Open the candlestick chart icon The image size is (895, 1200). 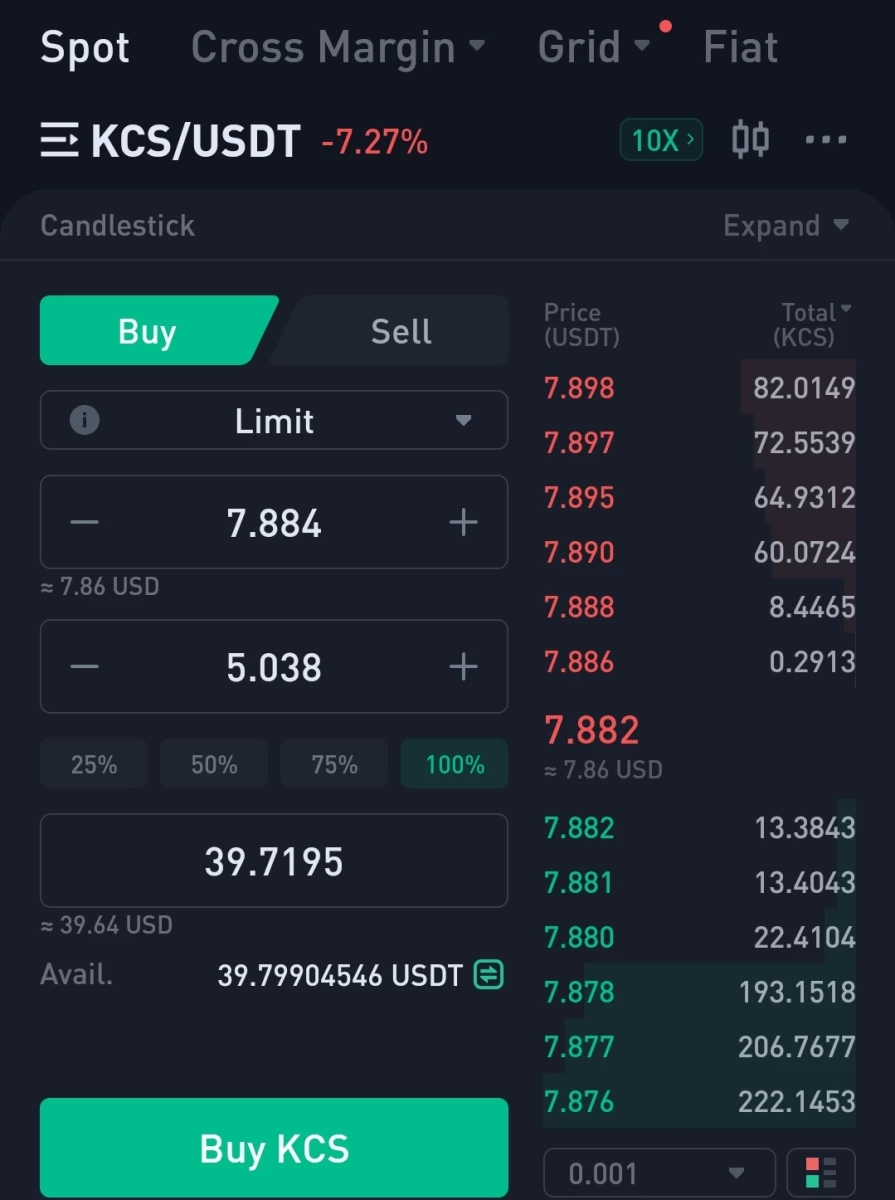point(750,140)
